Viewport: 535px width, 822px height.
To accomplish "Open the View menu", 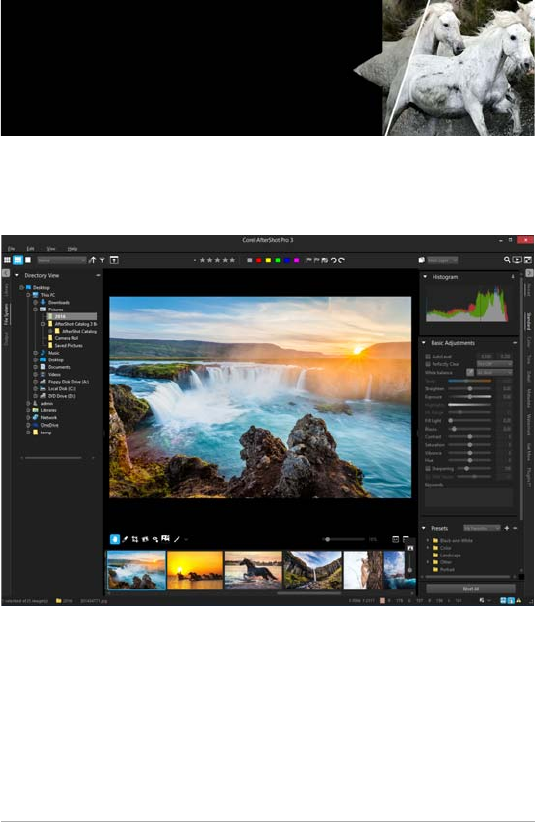I will coord(51,248).
